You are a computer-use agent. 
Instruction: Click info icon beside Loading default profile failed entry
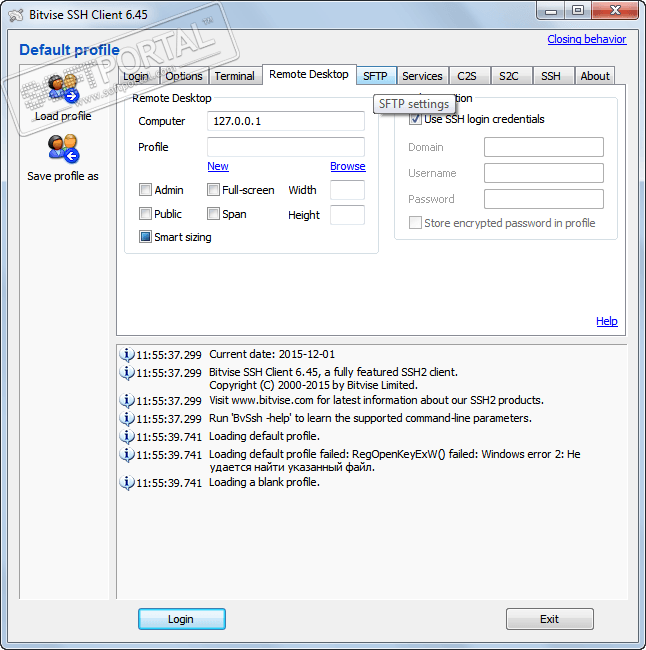pos(127,455)
